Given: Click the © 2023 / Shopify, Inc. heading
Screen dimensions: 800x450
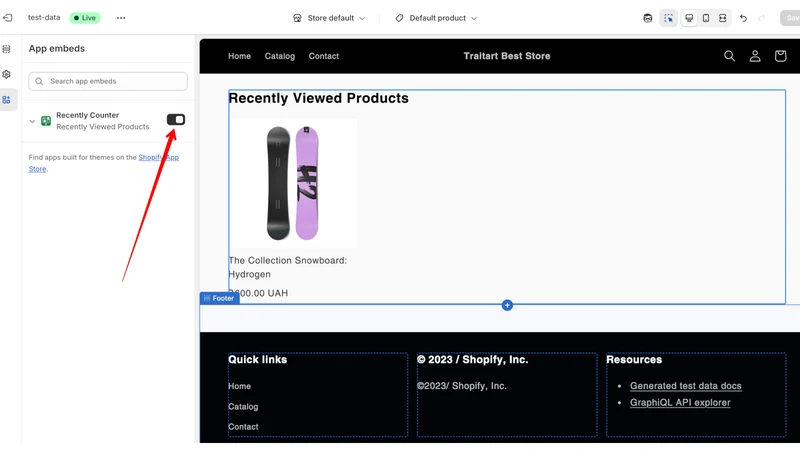Looking at the screenshot, I should [x=472, y=360].
